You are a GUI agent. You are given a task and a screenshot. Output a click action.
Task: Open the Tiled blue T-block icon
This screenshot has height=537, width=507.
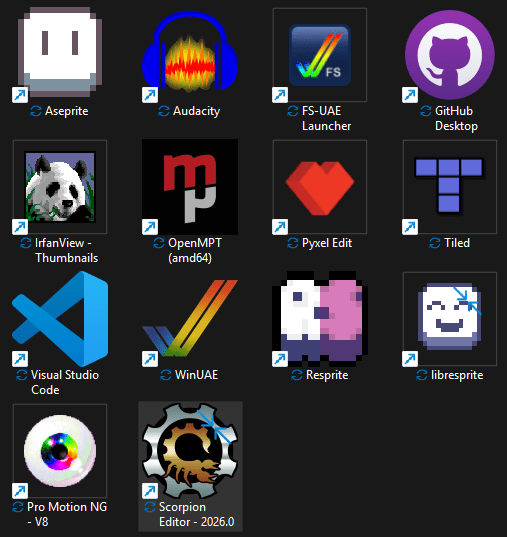pos(449,186)
